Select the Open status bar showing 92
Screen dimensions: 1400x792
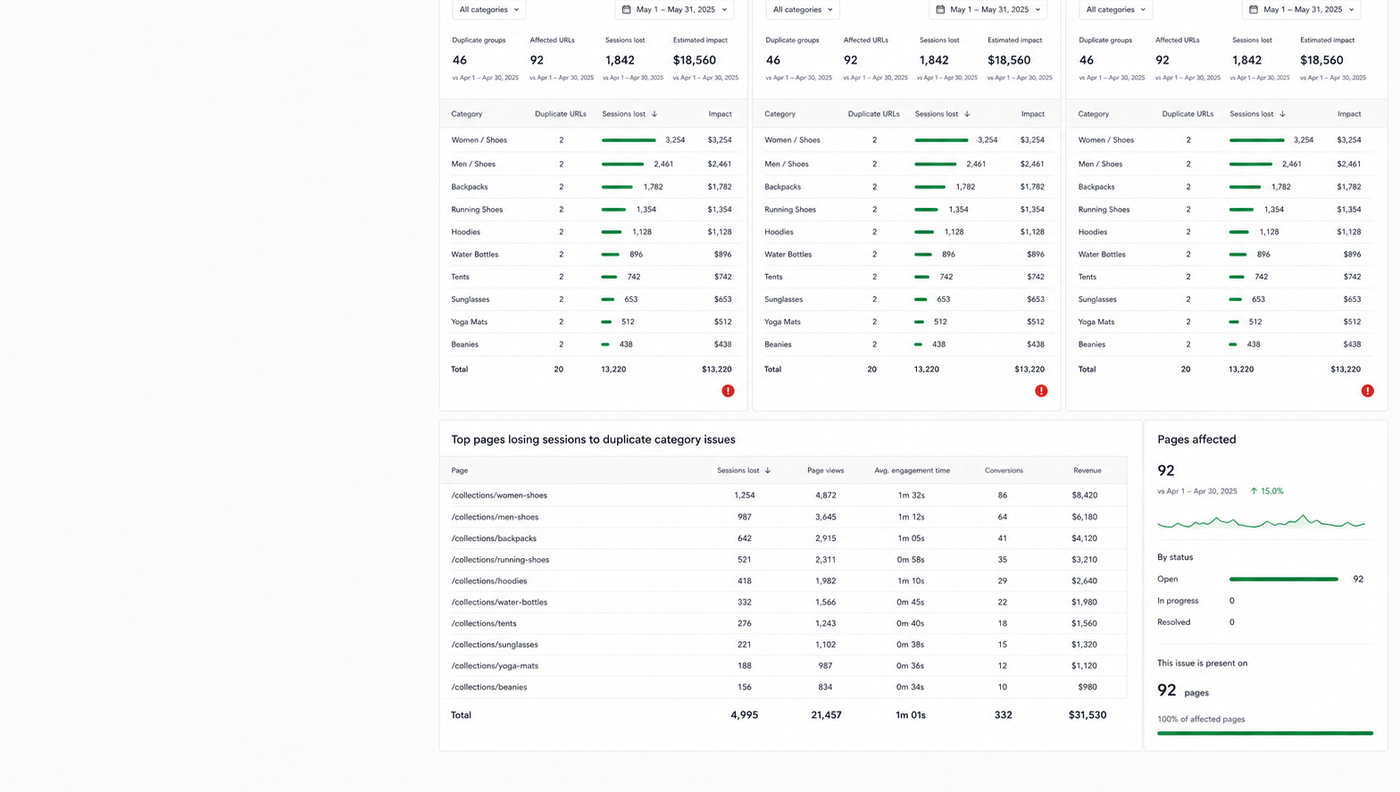(x=1284, y=579)
